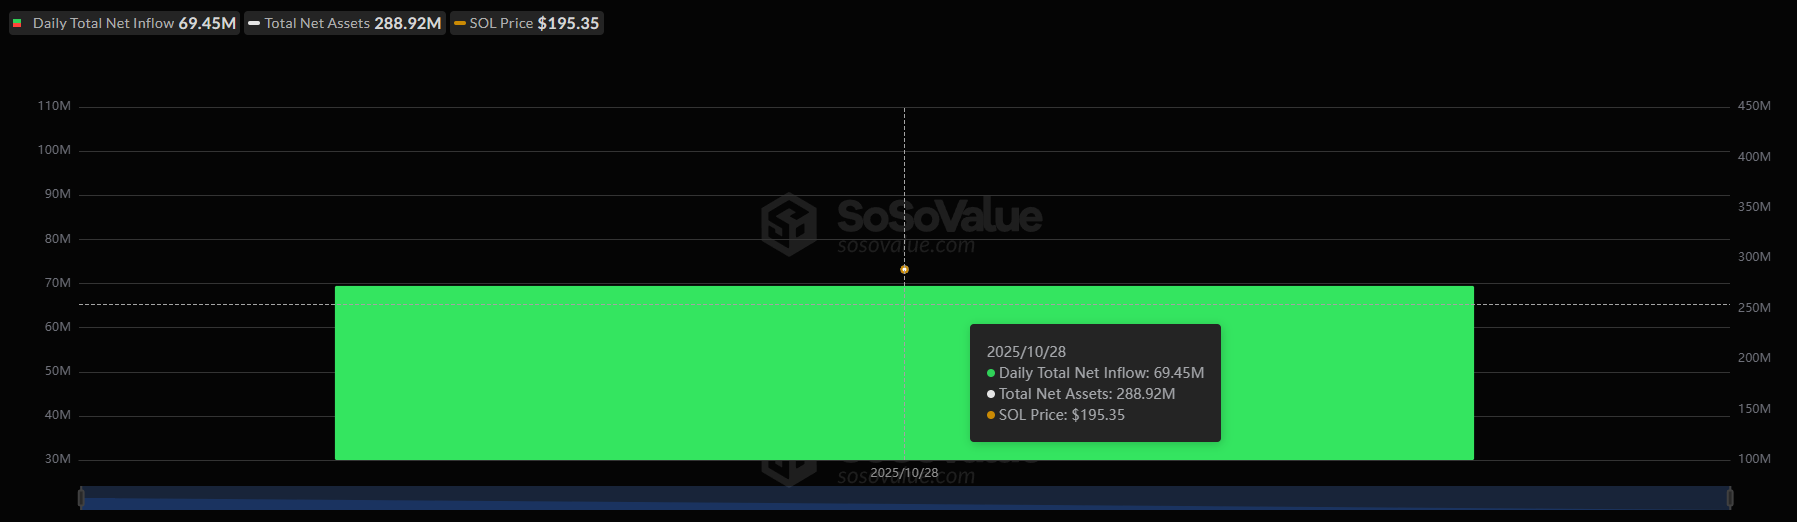Click the orange dash SOL Price legend icon
The width and height of the screenshot is (1797, 522).
tap(460, 23)
